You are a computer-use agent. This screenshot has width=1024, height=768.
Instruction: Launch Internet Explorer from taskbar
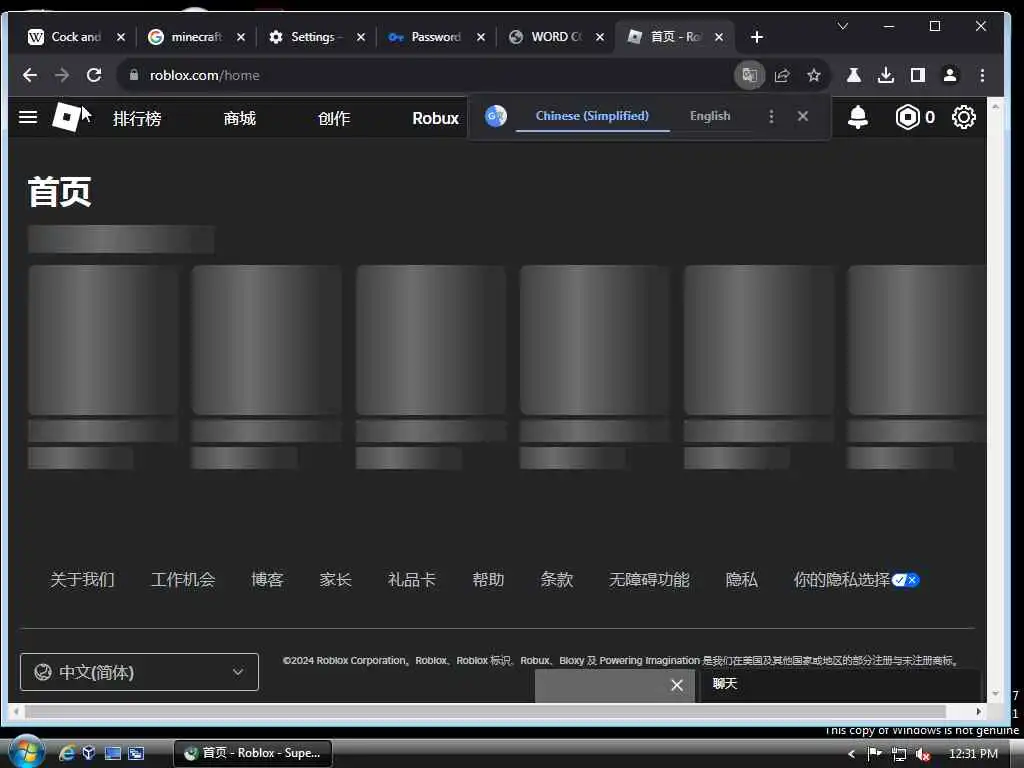[x=67, y=753]
